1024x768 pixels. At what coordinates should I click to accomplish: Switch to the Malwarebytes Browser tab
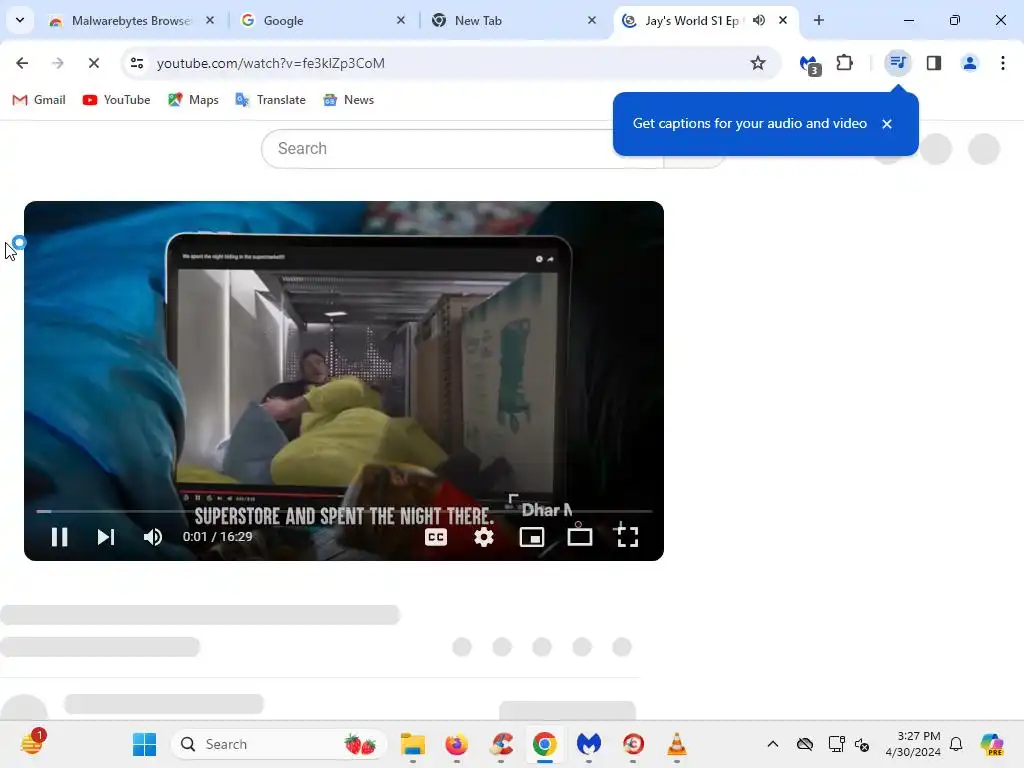pyautogui.click(x=131, y=21)
